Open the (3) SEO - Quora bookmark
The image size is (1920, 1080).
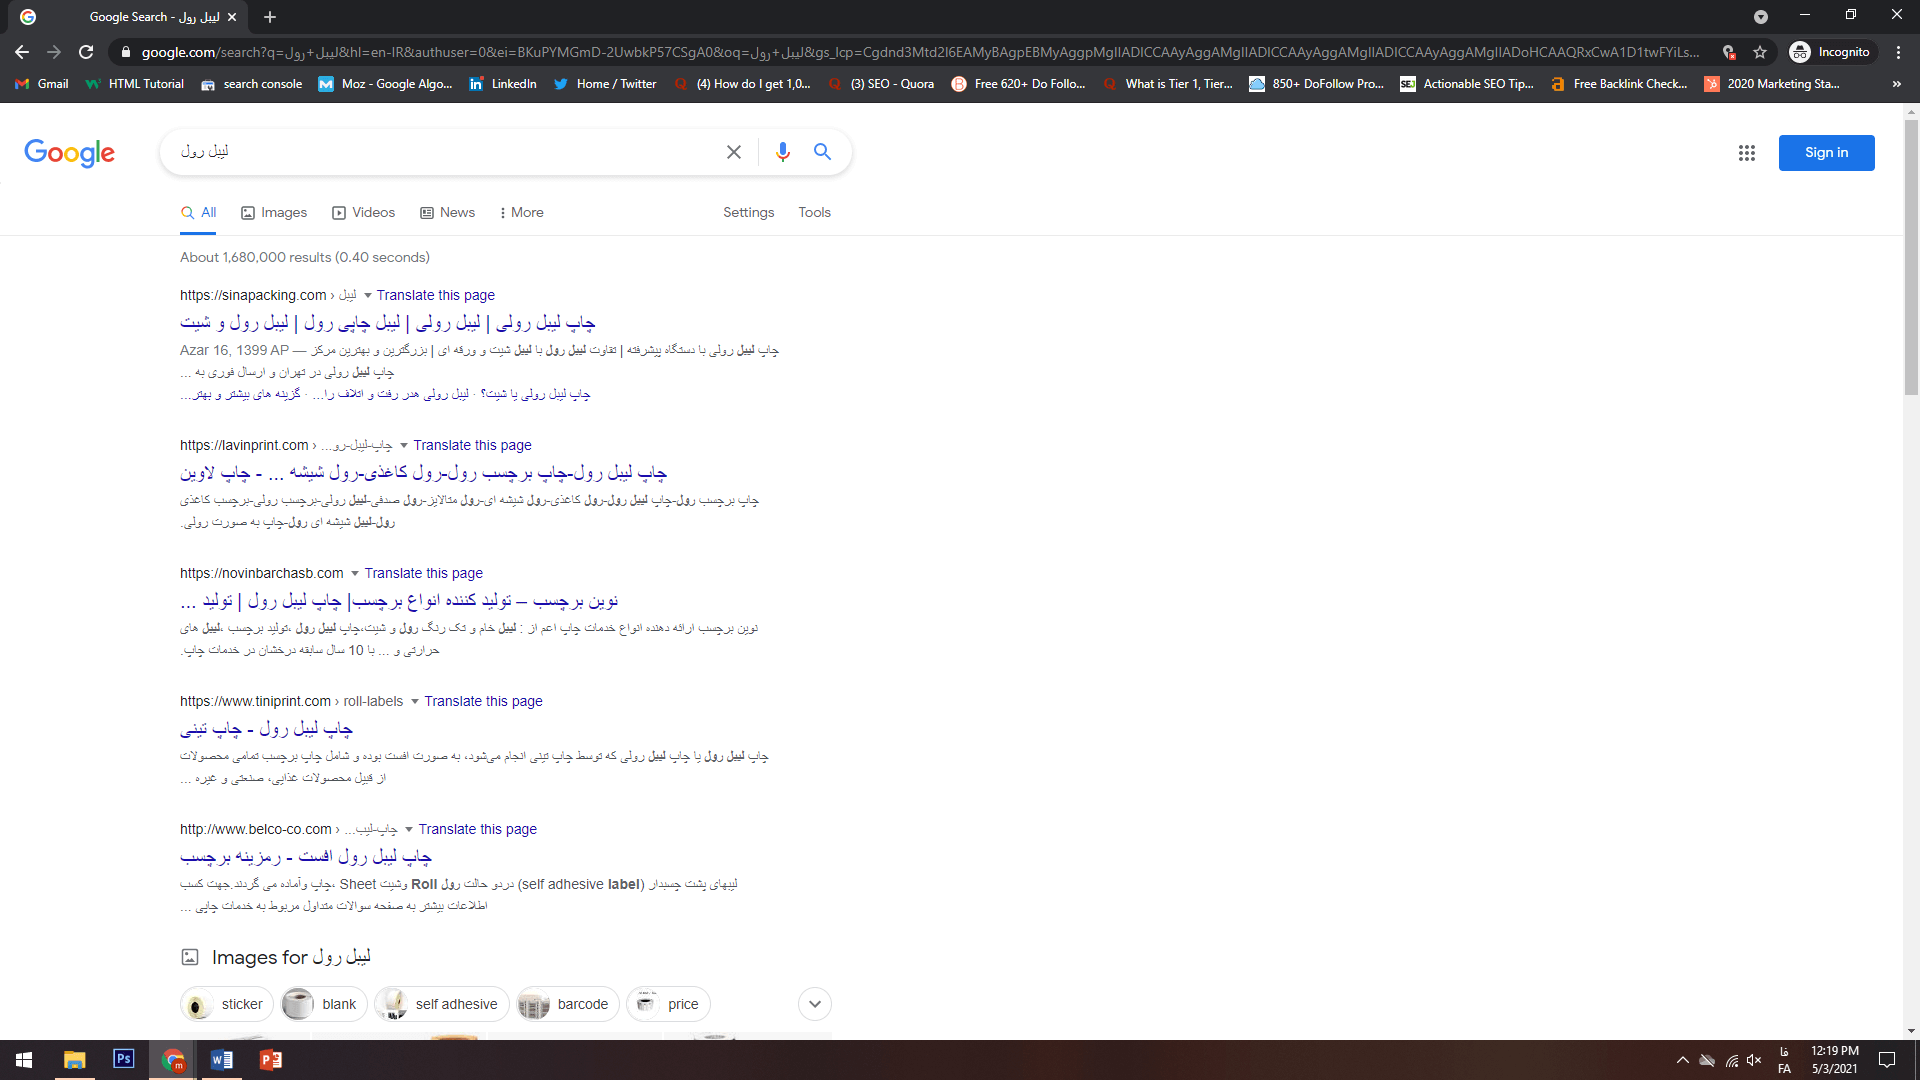pyautogui.click(x=881, y=84)
